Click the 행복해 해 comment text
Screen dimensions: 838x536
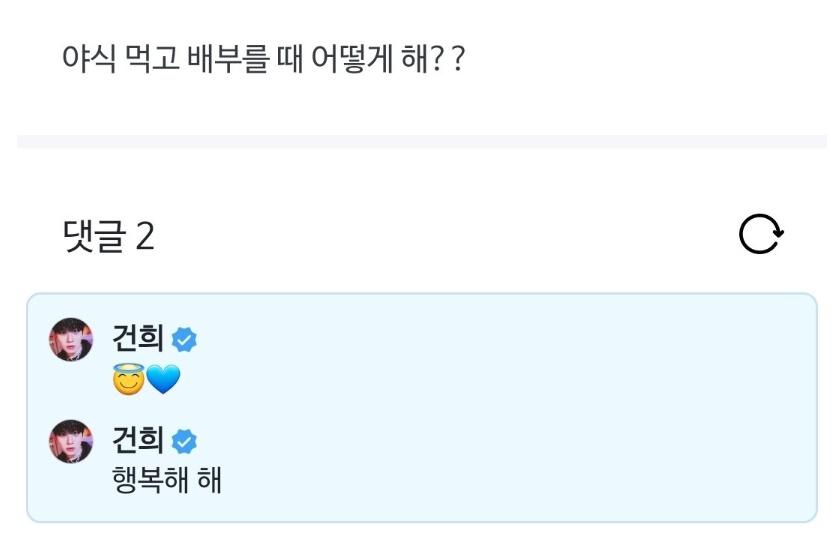(x=167, y=480)
